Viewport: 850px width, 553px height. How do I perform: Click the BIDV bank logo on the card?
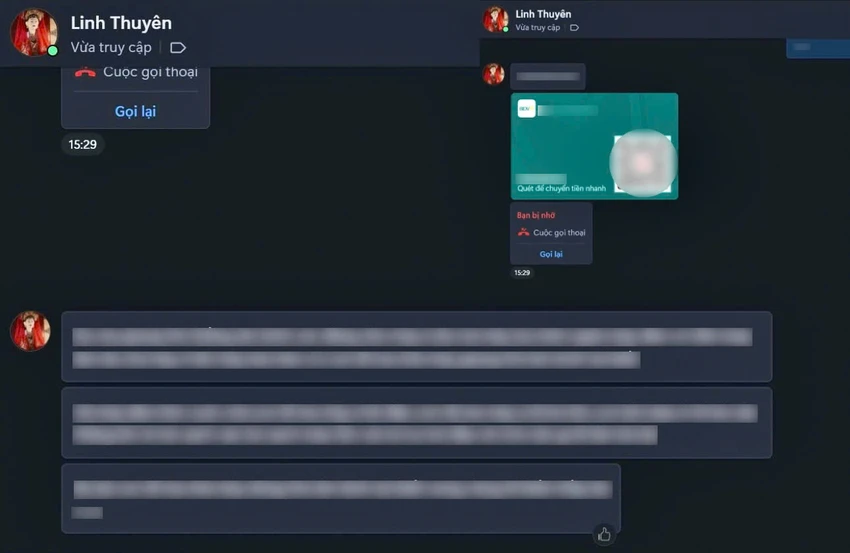tap(526, 108)
